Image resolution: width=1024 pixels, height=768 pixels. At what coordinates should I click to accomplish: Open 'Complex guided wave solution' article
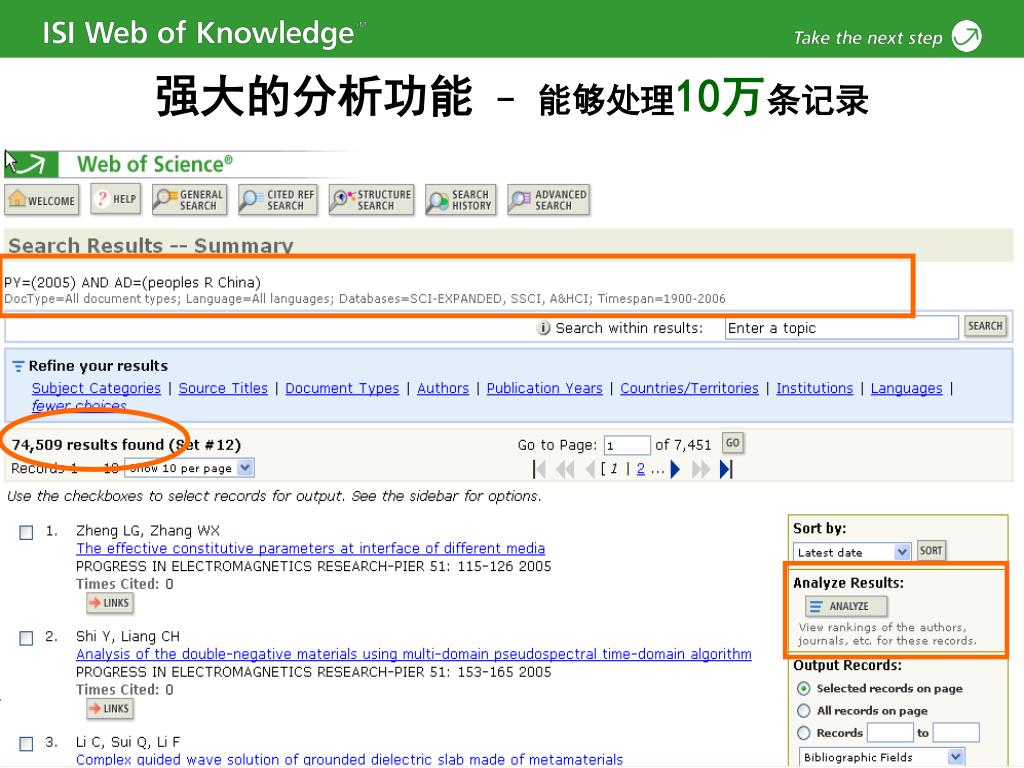pos(349,760)
